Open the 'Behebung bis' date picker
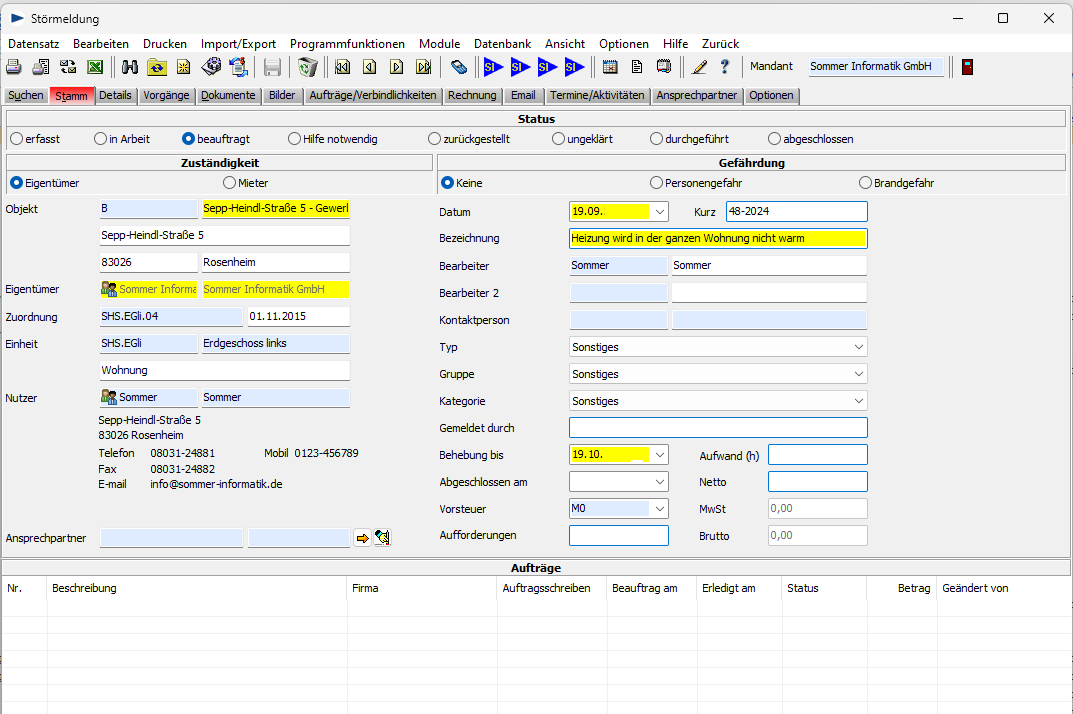 click(658, 455)
